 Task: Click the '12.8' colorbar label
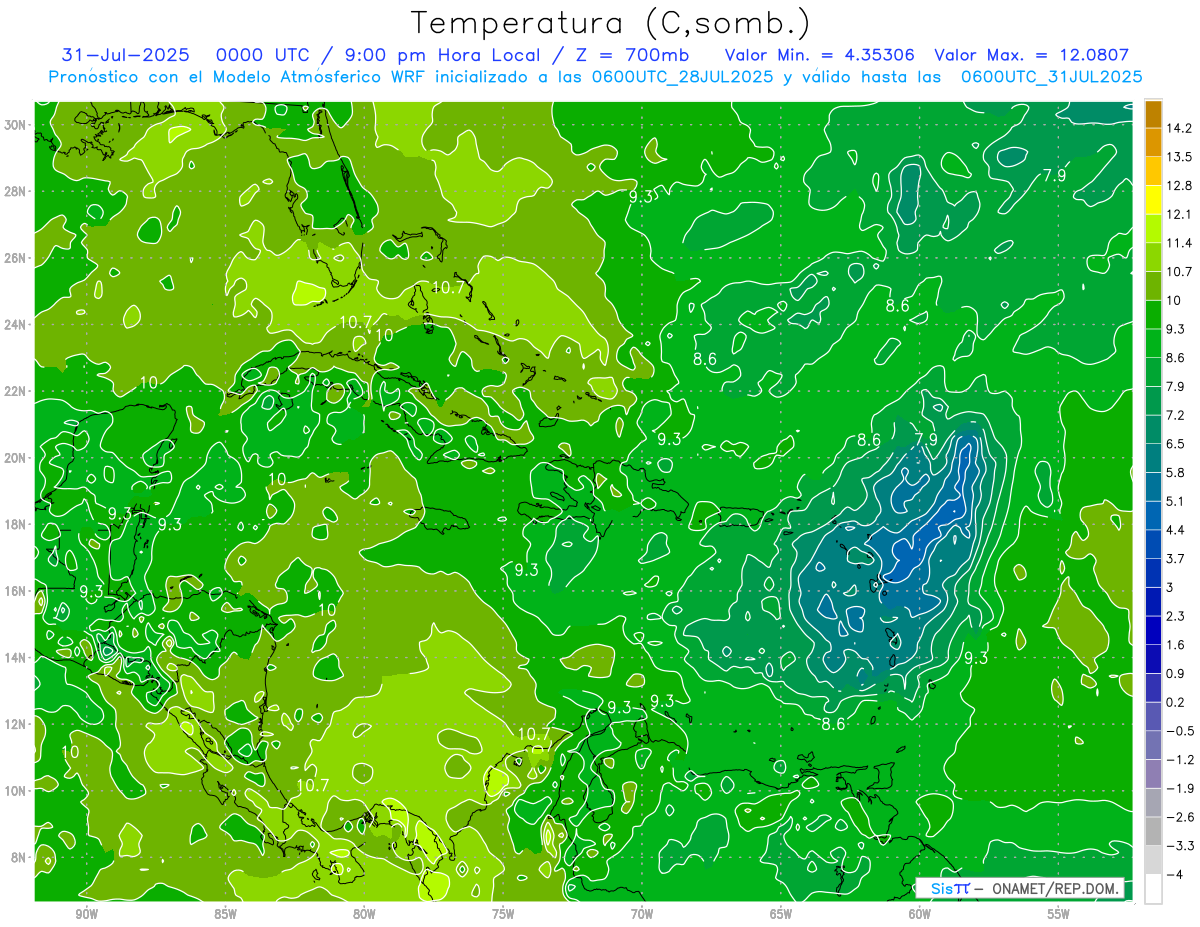click(x=1178, y=186)
